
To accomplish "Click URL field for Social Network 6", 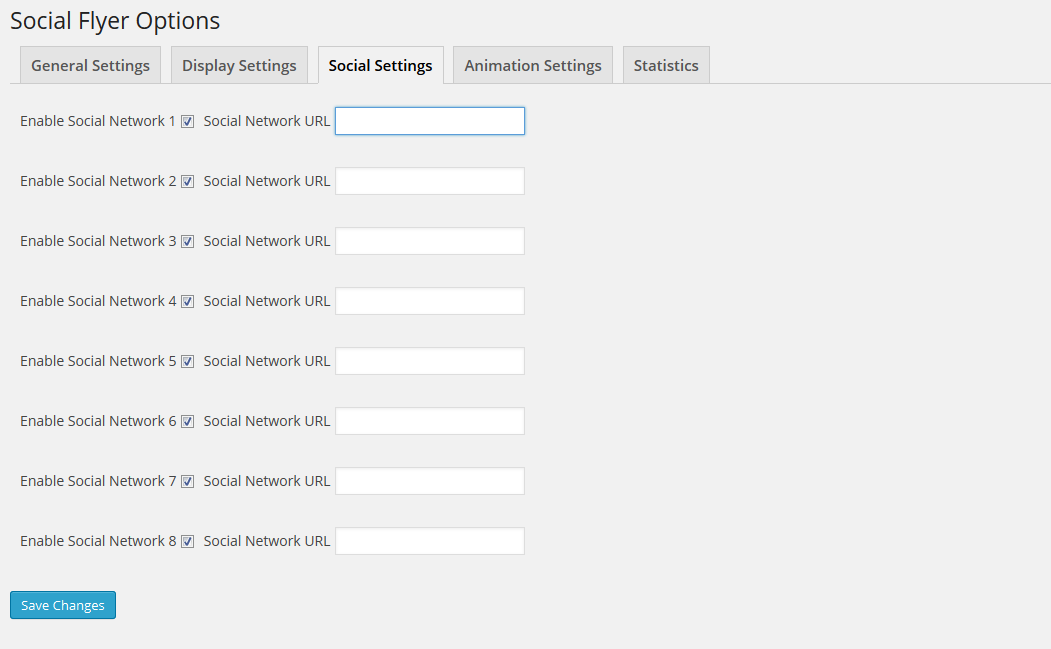I will 430,421.
